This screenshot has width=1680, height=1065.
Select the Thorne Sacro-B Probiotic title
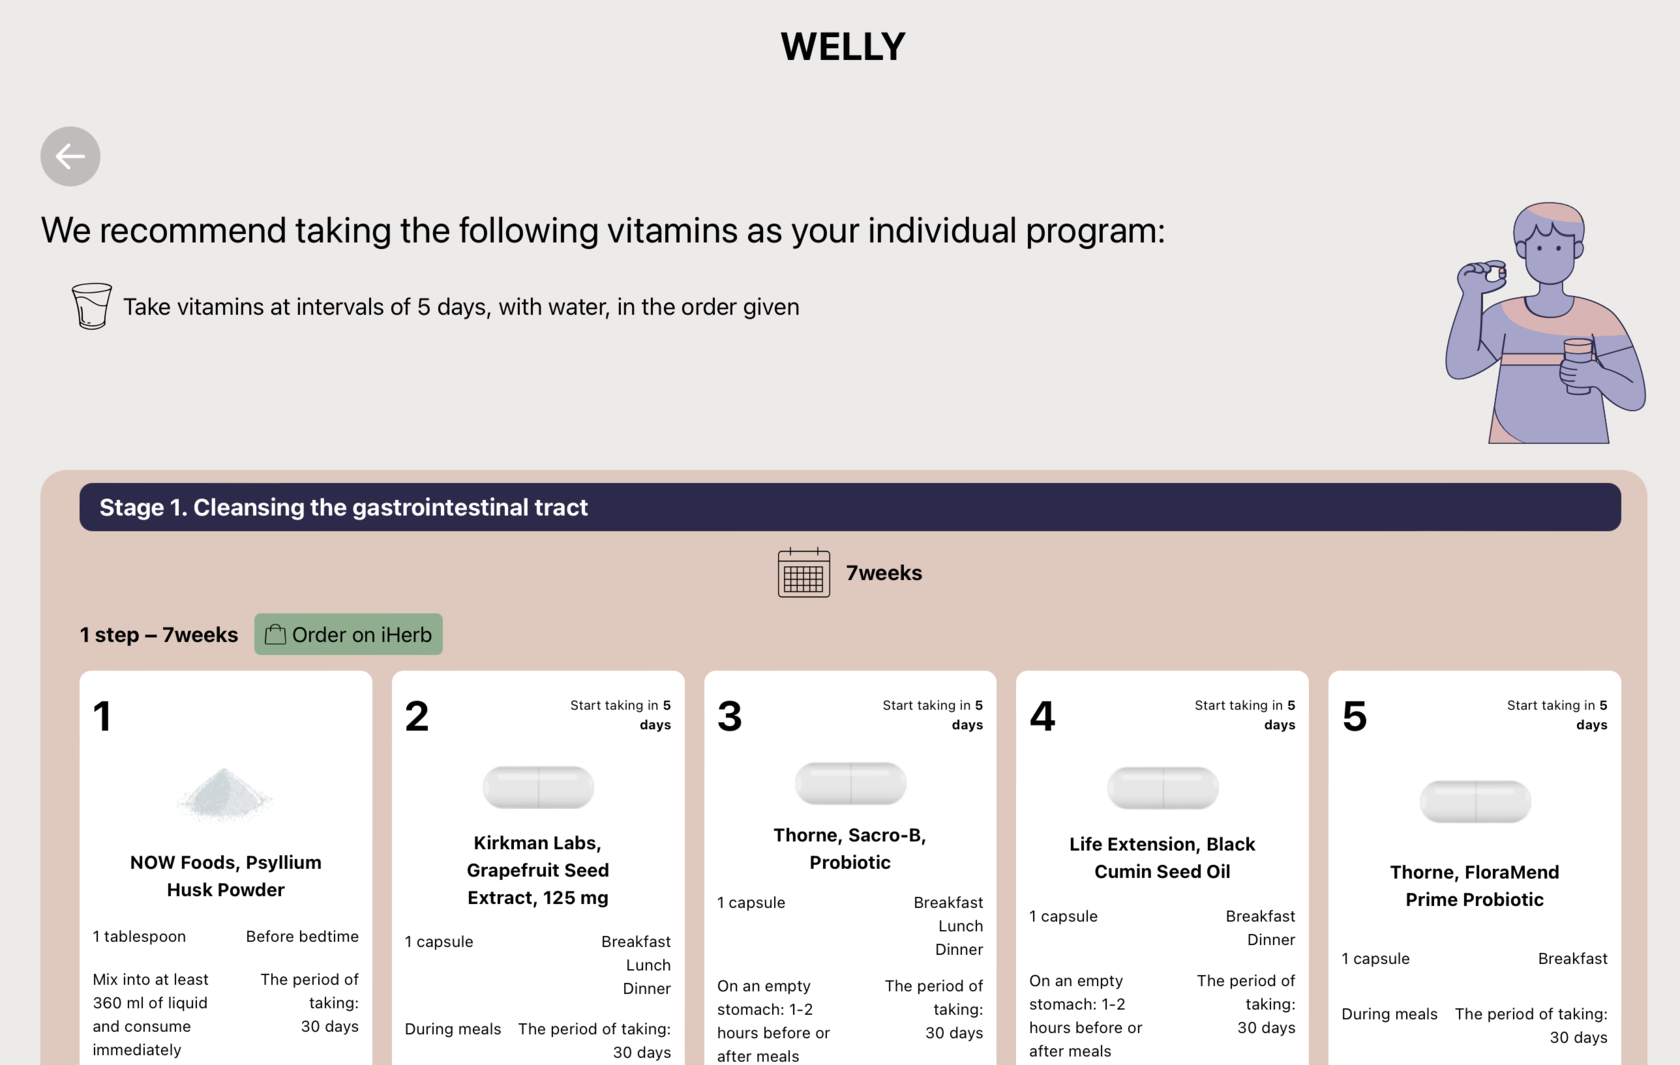pyautogui.click(x=850, y=849)
